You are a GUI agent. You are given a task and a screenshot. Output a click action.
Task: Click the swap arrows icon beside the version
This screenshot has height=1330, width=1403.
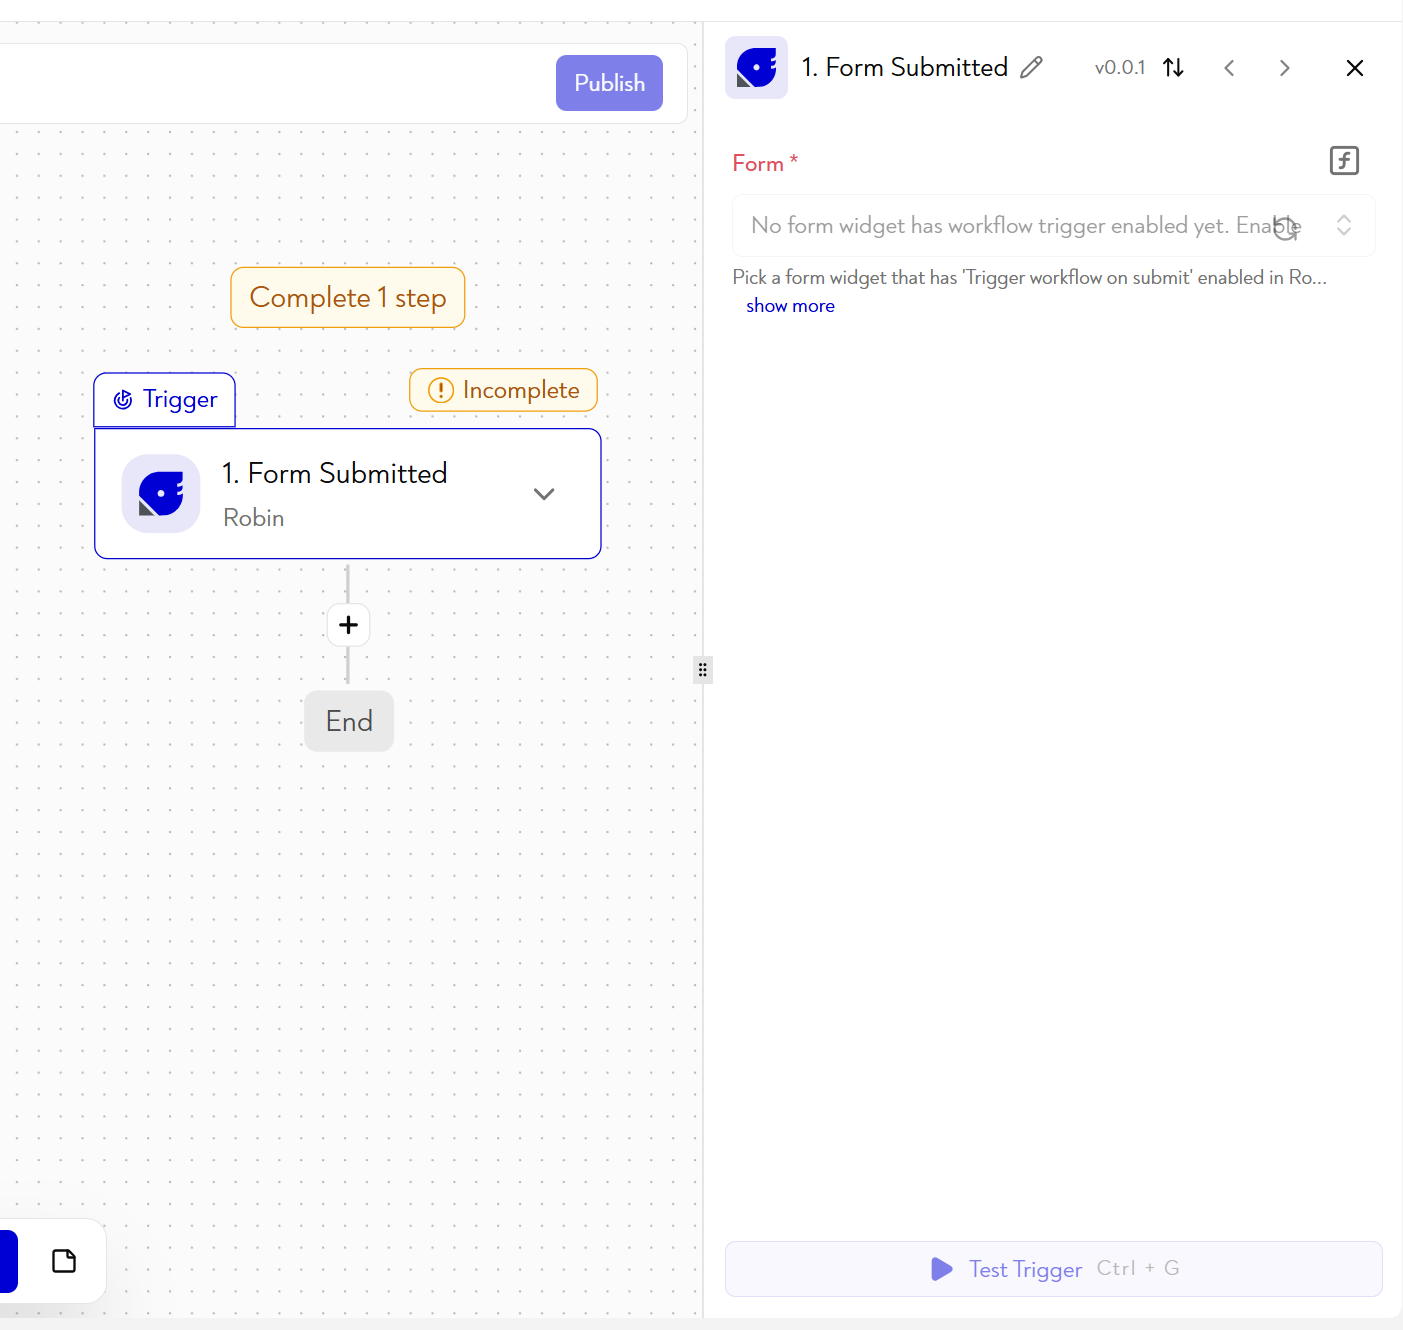(x=1174, y=68)
